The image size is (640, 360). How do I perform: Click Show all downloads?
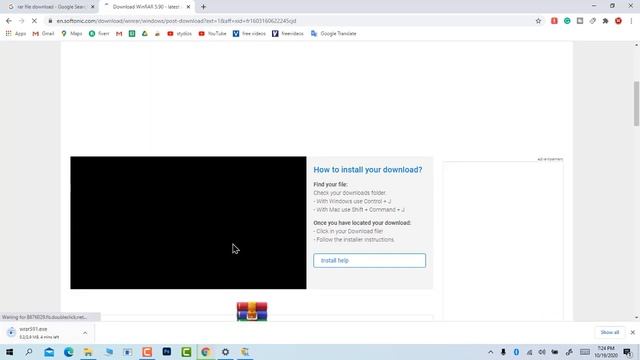610,333
